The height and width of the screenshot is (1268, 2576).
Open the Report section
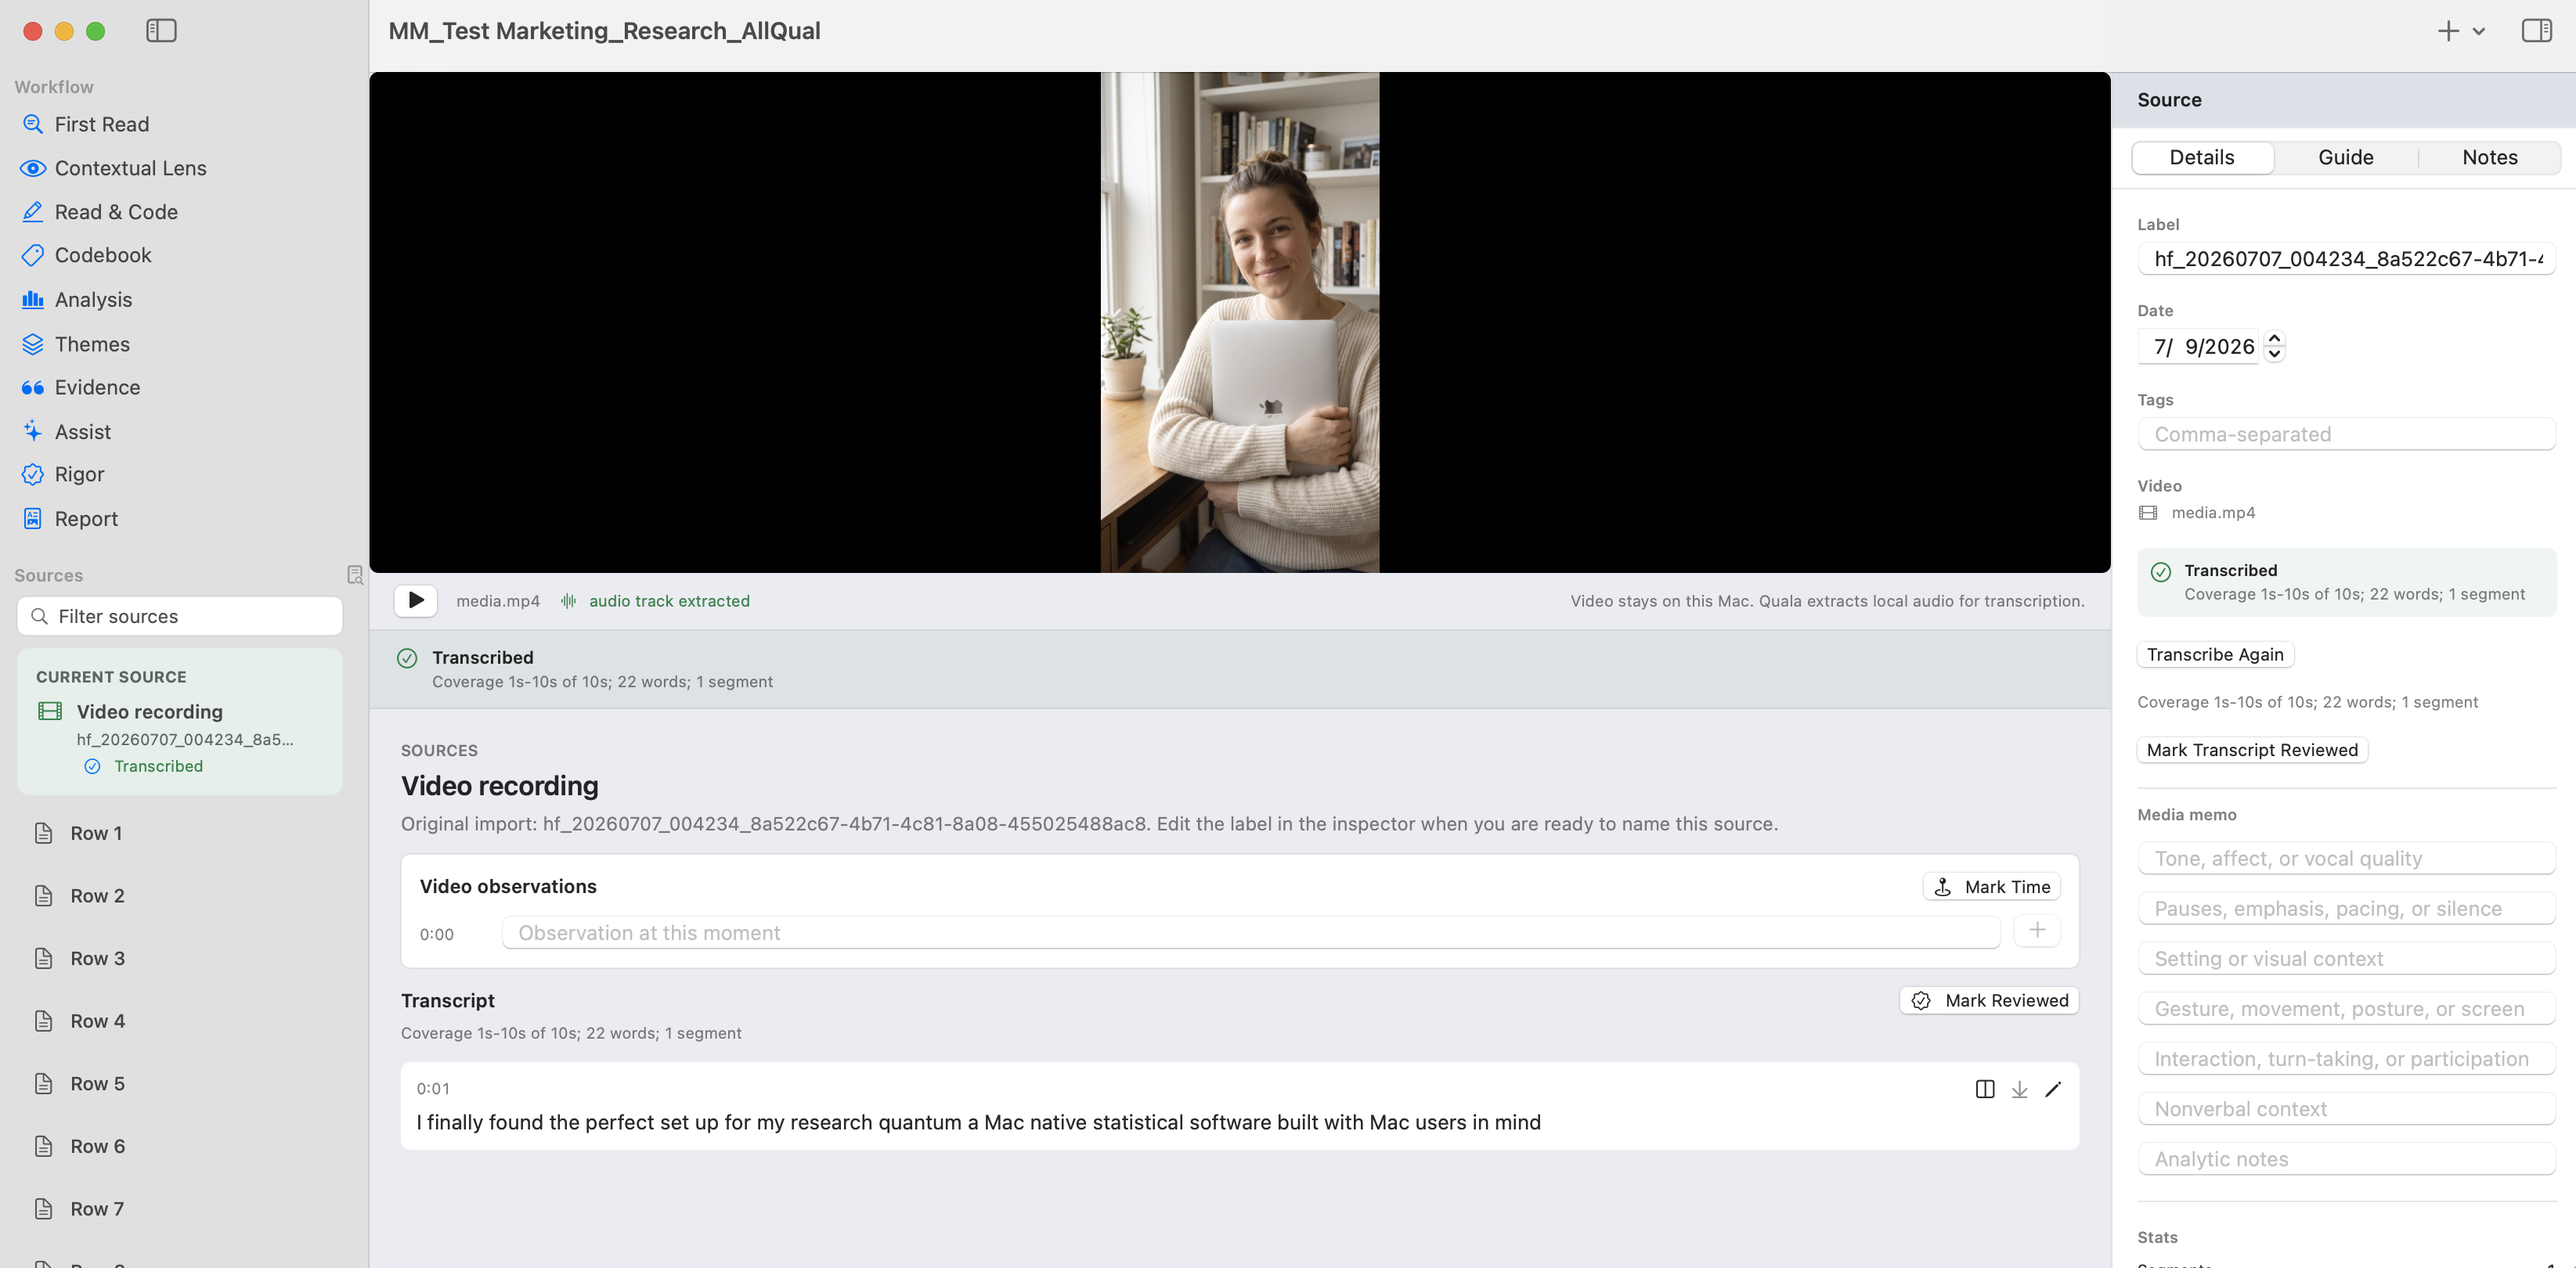(86, 519)
